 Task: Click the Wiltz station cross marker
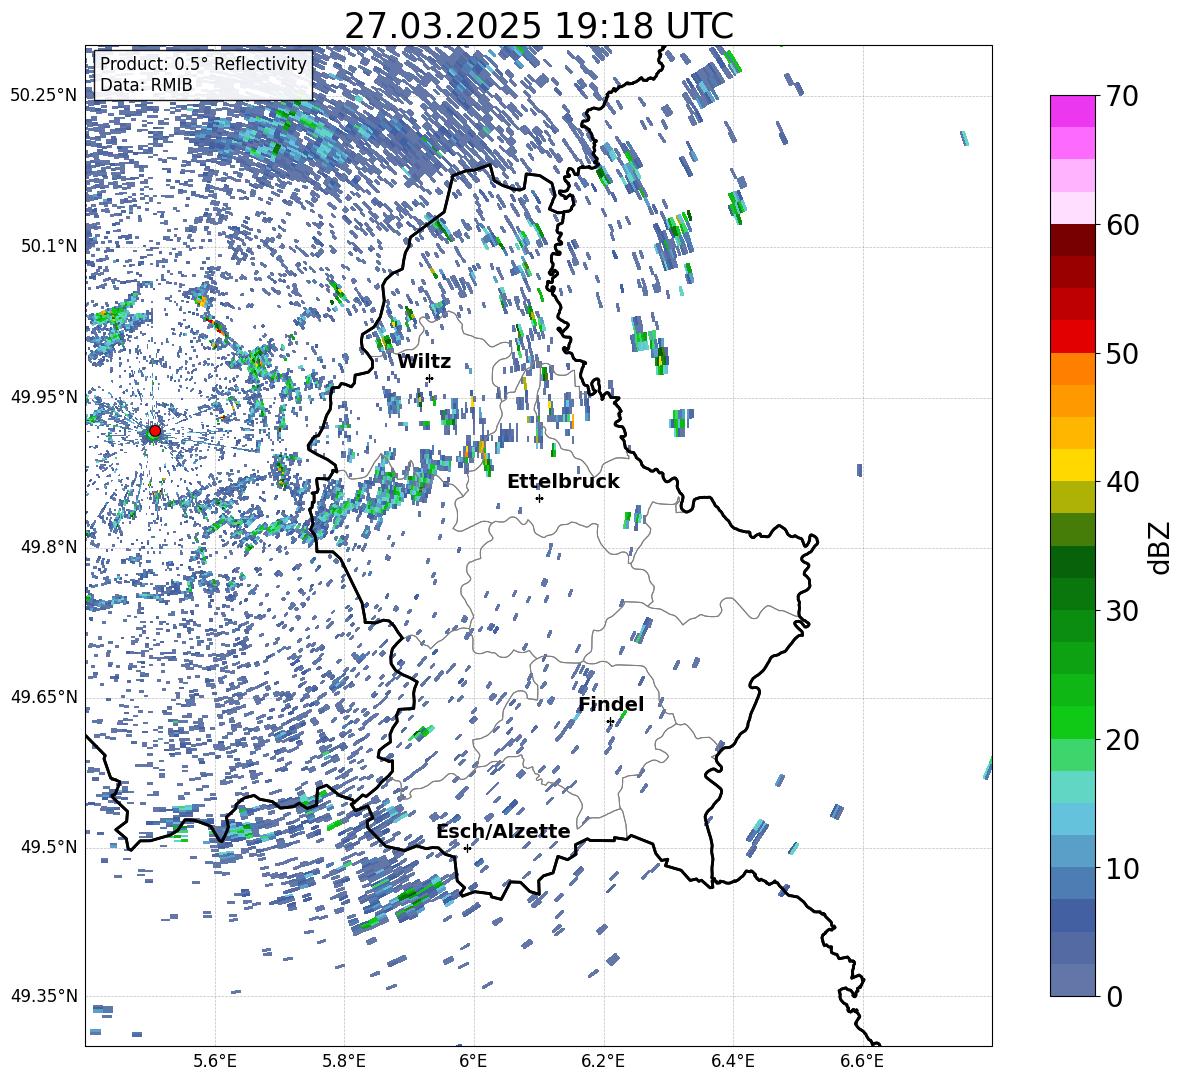coord(430,378)
